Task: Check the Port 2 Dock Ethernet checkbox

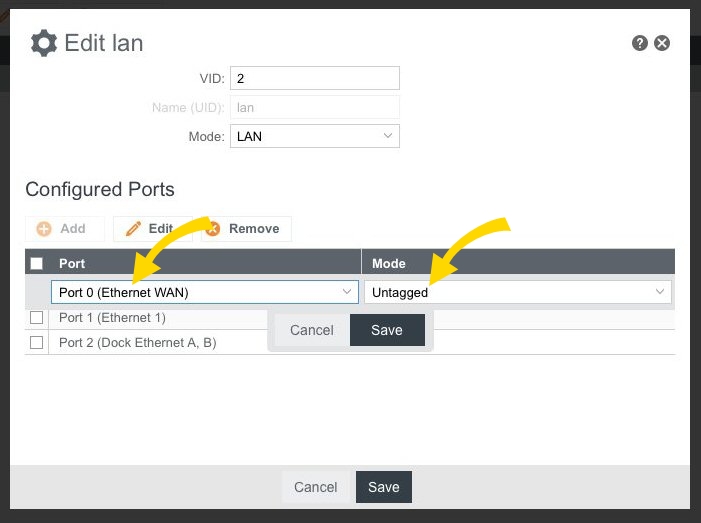Action: [37, 342]
